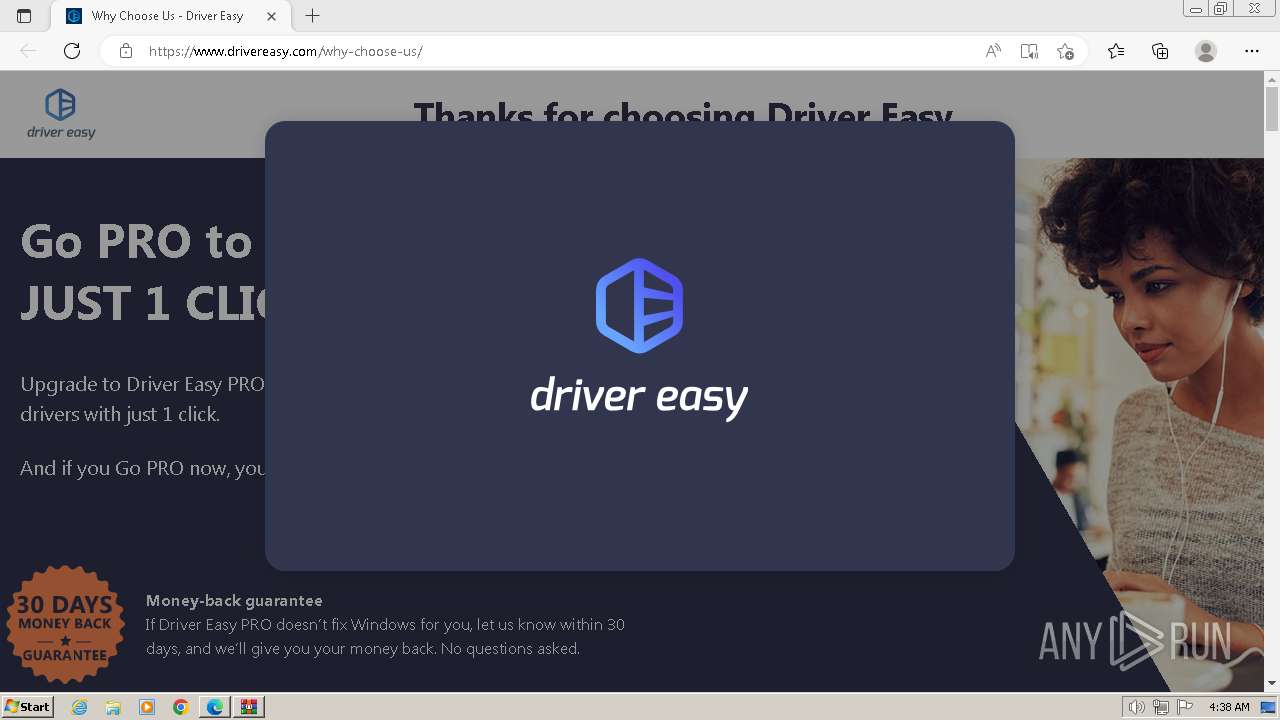Screen dimensions: 1280x720
Task: Open tab actions menu at top-left
Action: (24, 16)
